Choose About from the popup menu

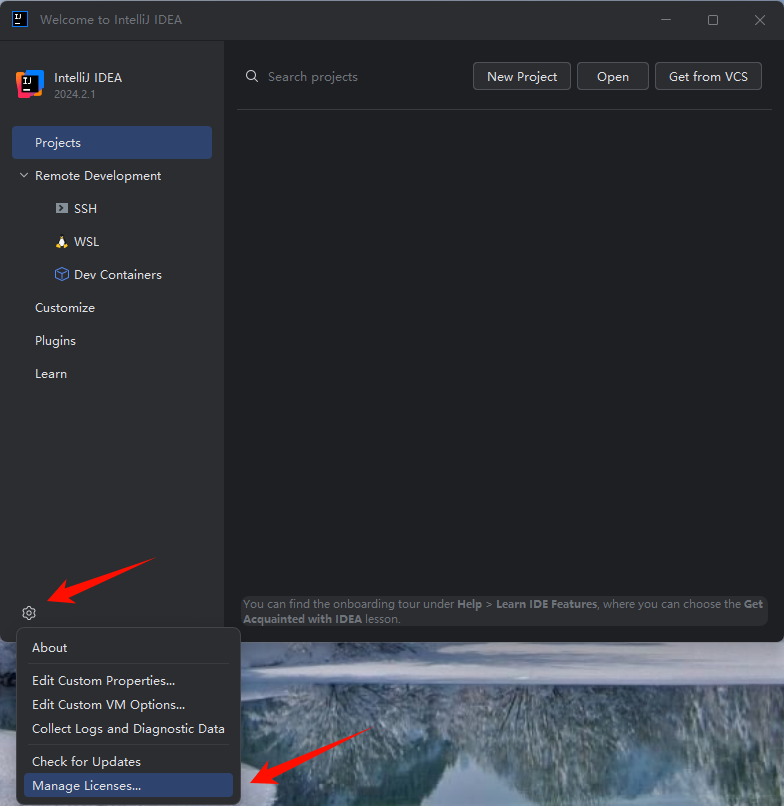[x=128, y=648]
